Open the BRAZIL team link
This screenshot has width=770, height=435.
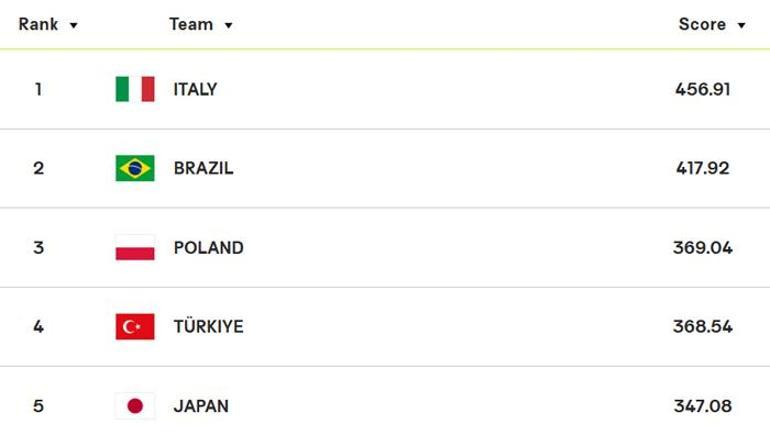203,168
